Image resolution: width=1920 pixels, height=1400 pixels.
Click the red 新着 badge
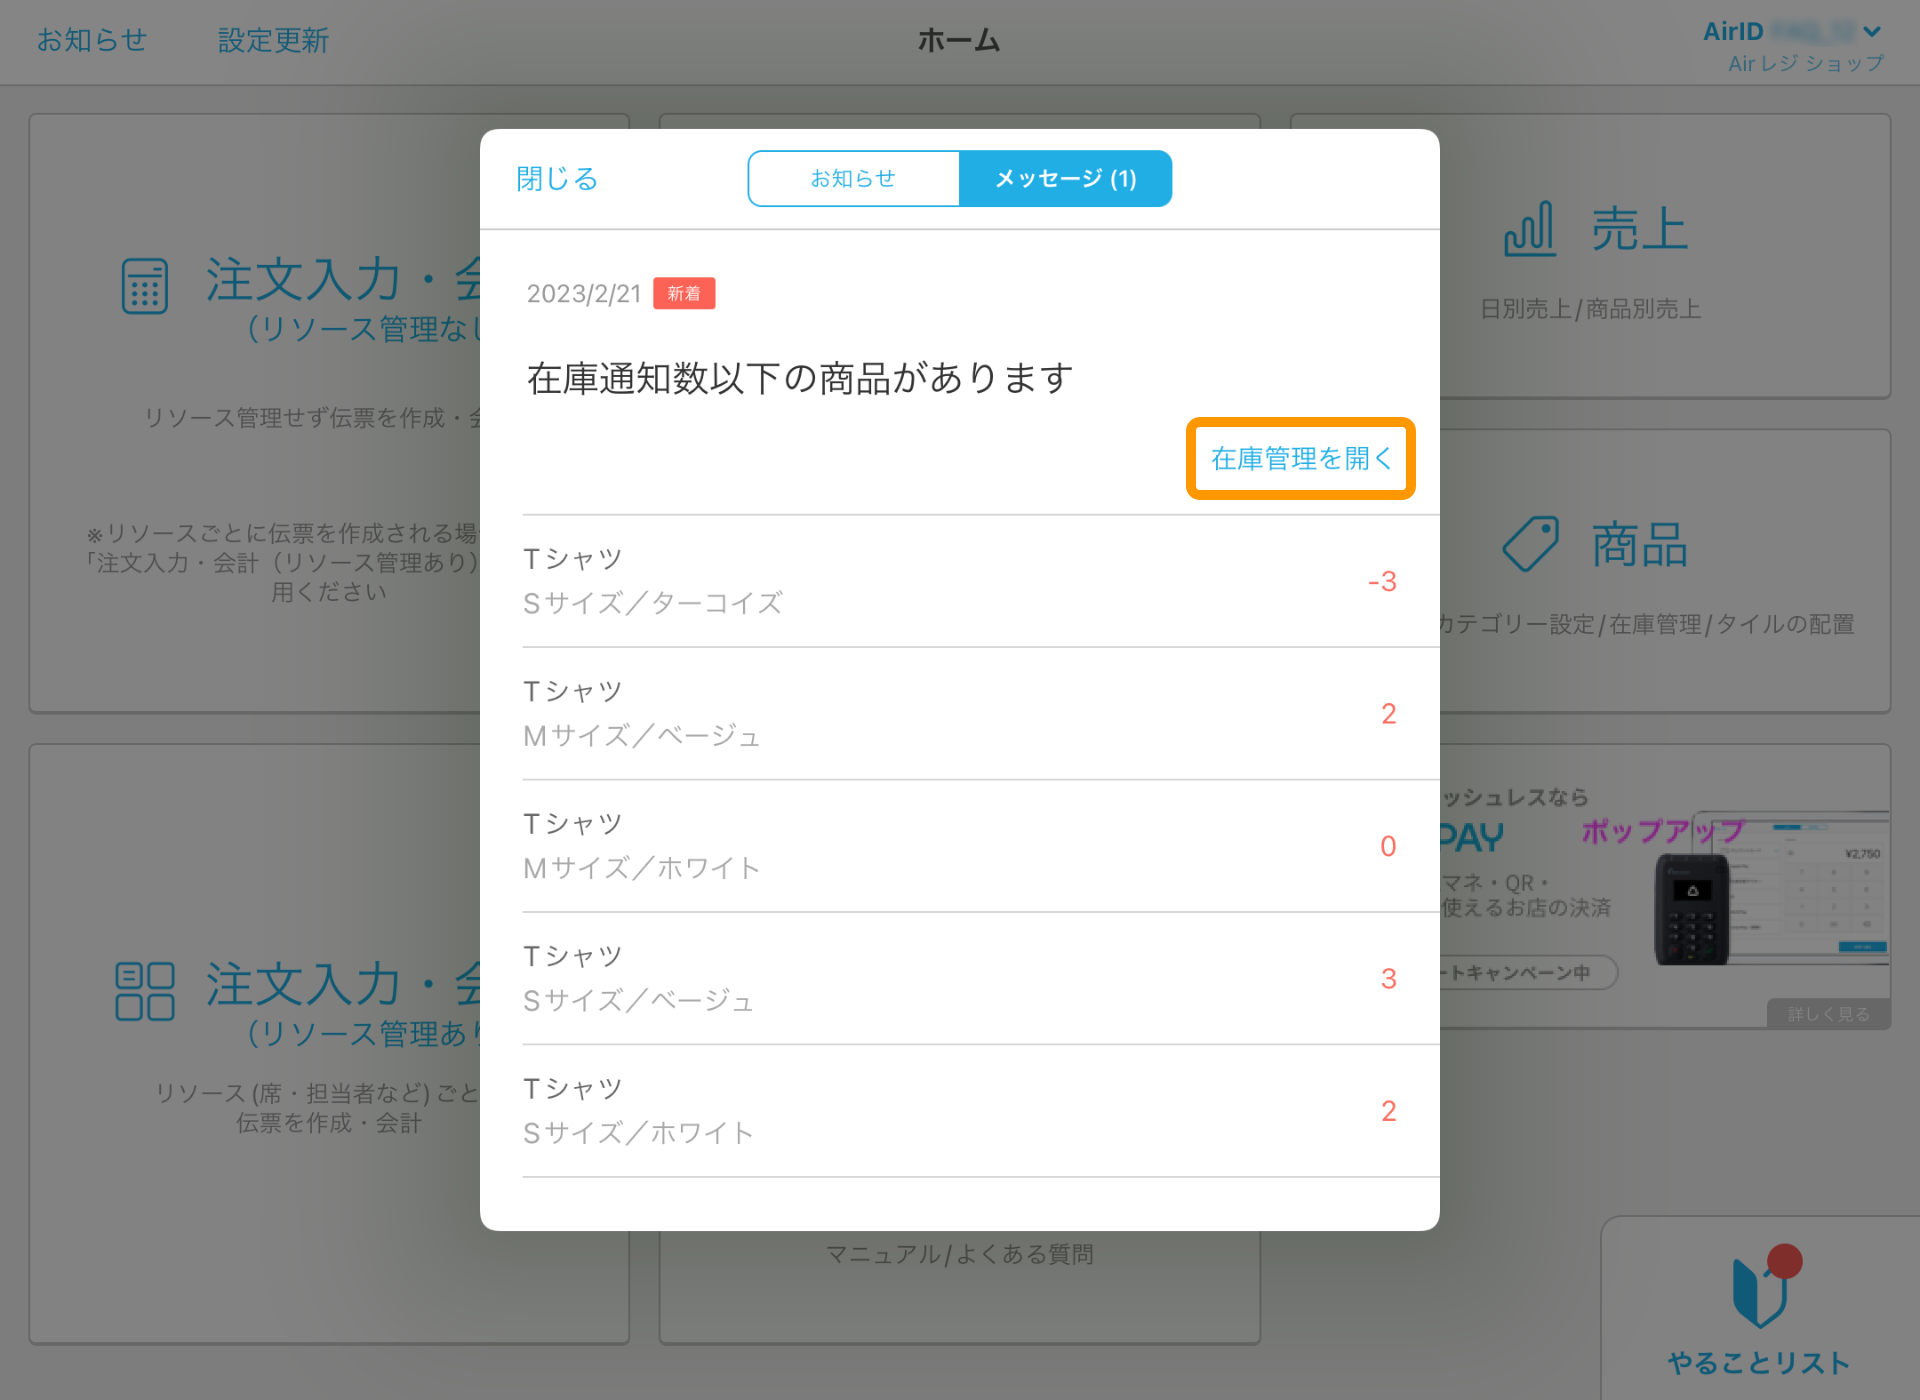point(684,293)
